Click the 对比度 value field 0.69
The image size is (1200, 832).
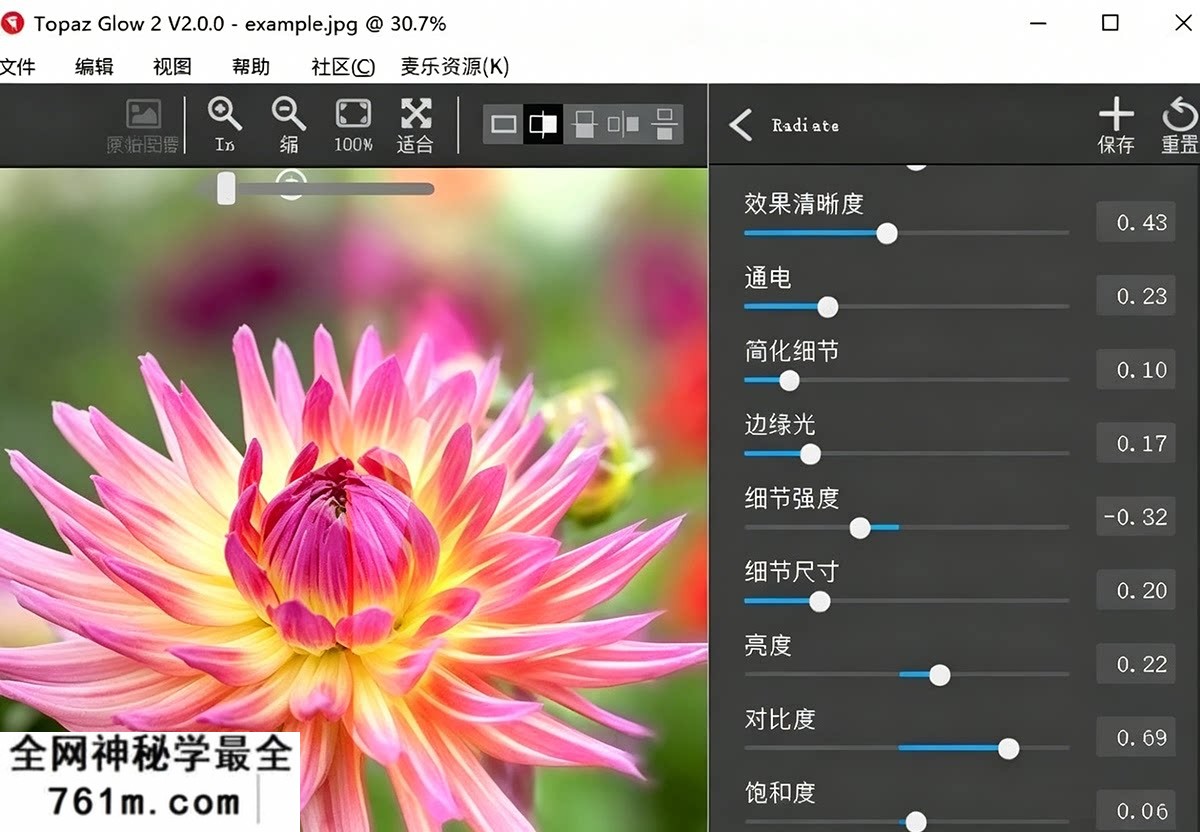coord(1135,737)
